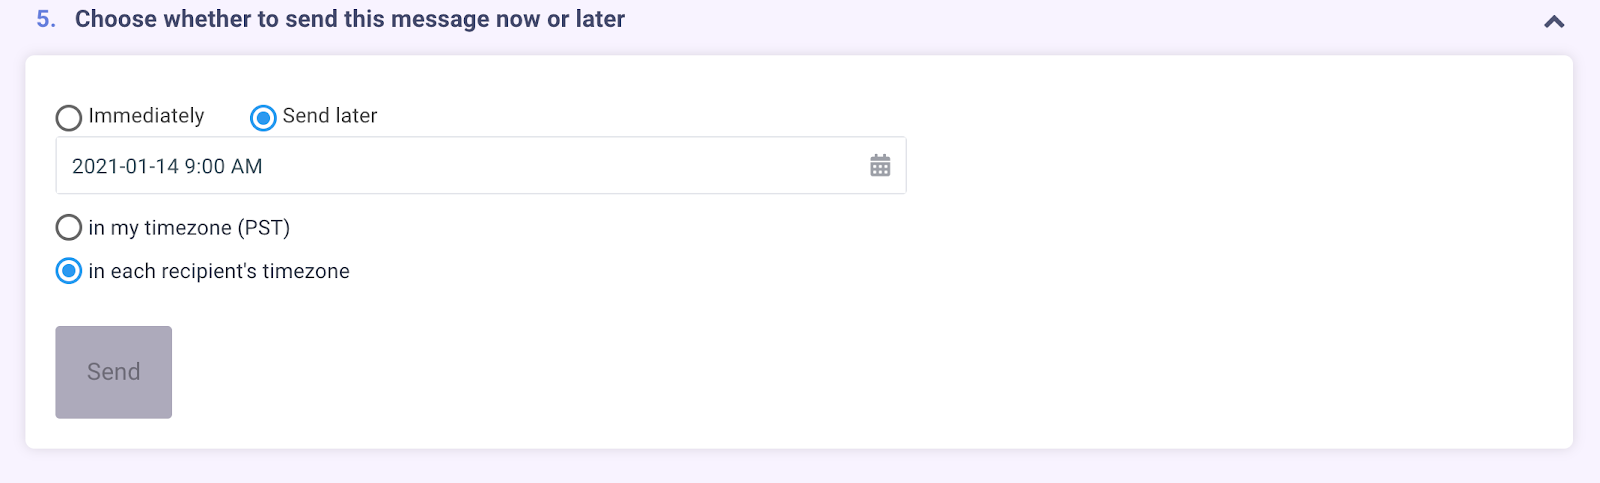The height and width of the screenshot is (483, 1600).
Task: Choose the in my timezone (PST) radio
Action: tap(69, 227)
